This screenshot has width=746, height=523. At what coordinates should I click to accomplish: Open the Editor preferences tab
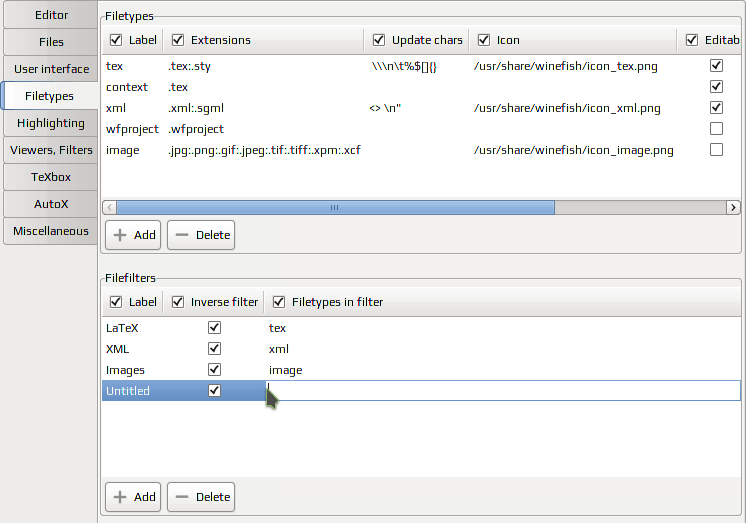coord(51,15)
